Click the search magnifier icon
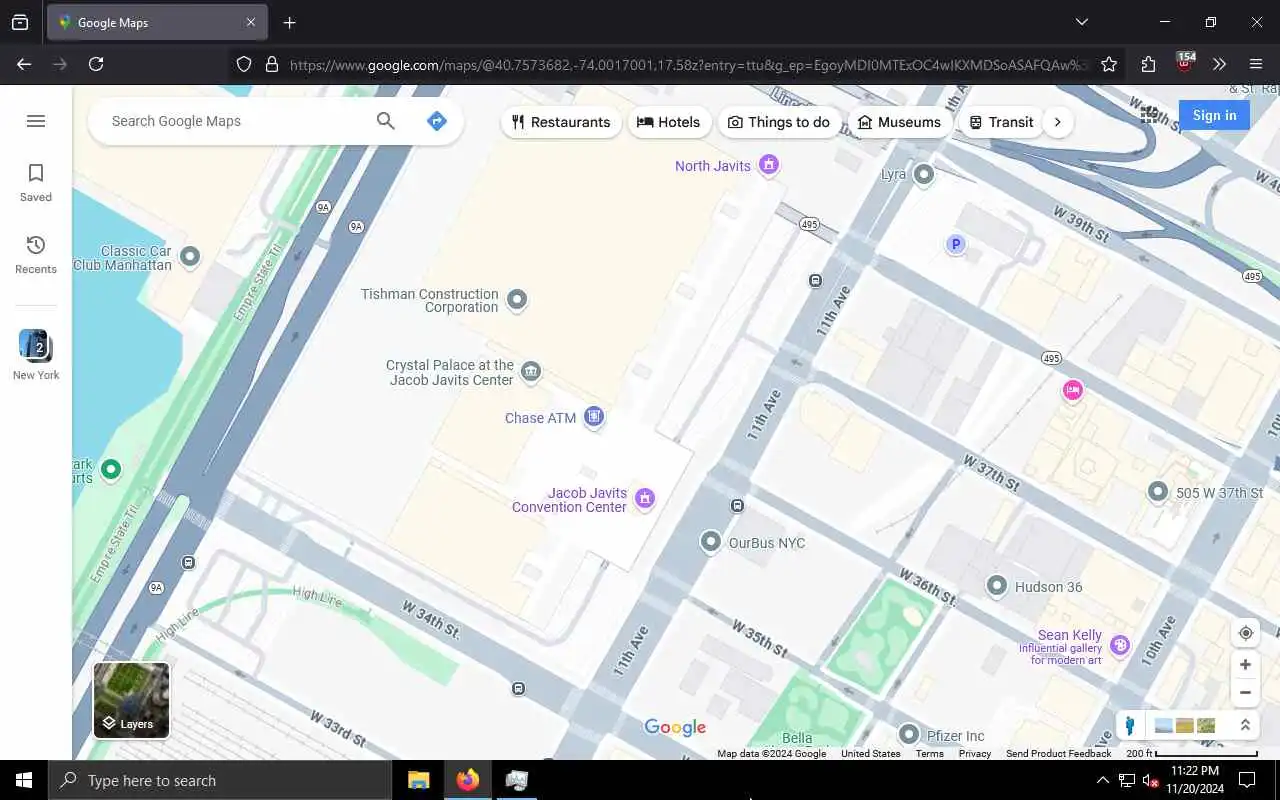 point(386,121)
